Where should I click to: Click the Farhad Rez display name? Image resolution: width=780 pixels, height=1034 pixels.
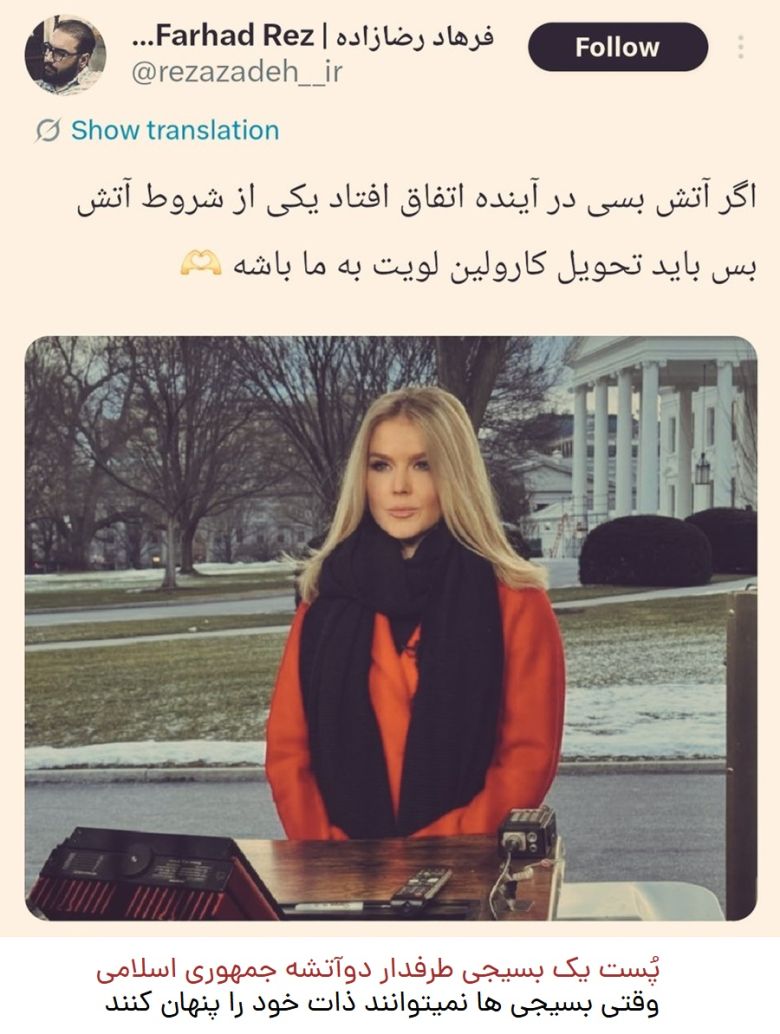point(223,36)
